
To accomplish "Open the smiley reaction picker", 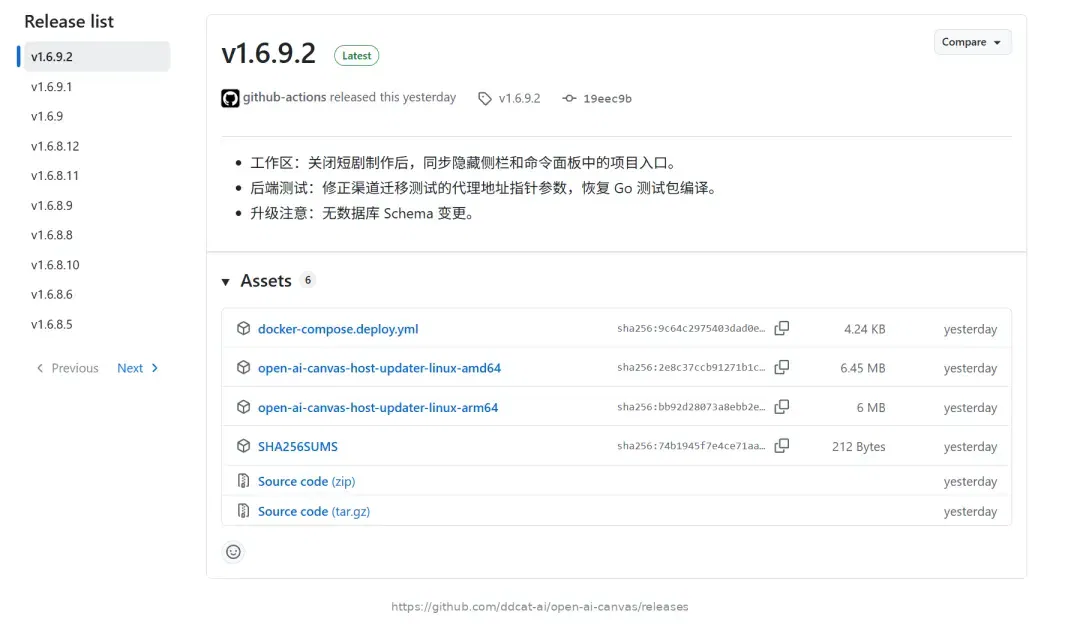I will coord(233,551).
